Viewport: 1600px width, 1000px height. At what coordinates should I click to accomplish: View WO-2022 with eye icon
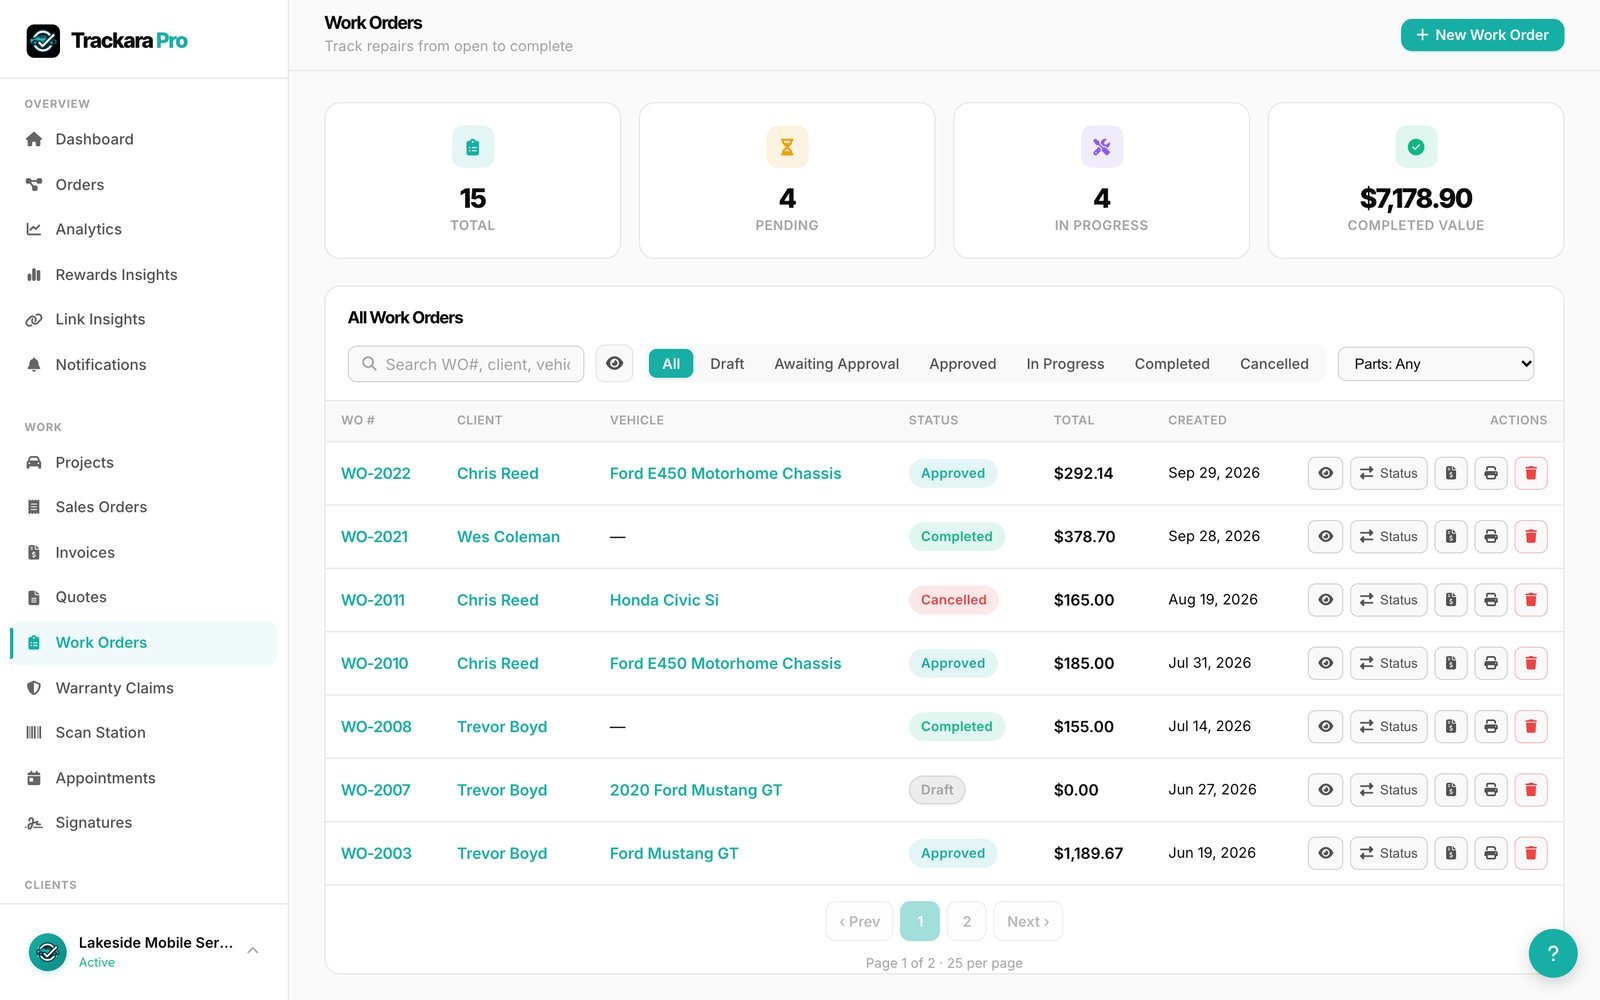click(x=1325, y=473)
